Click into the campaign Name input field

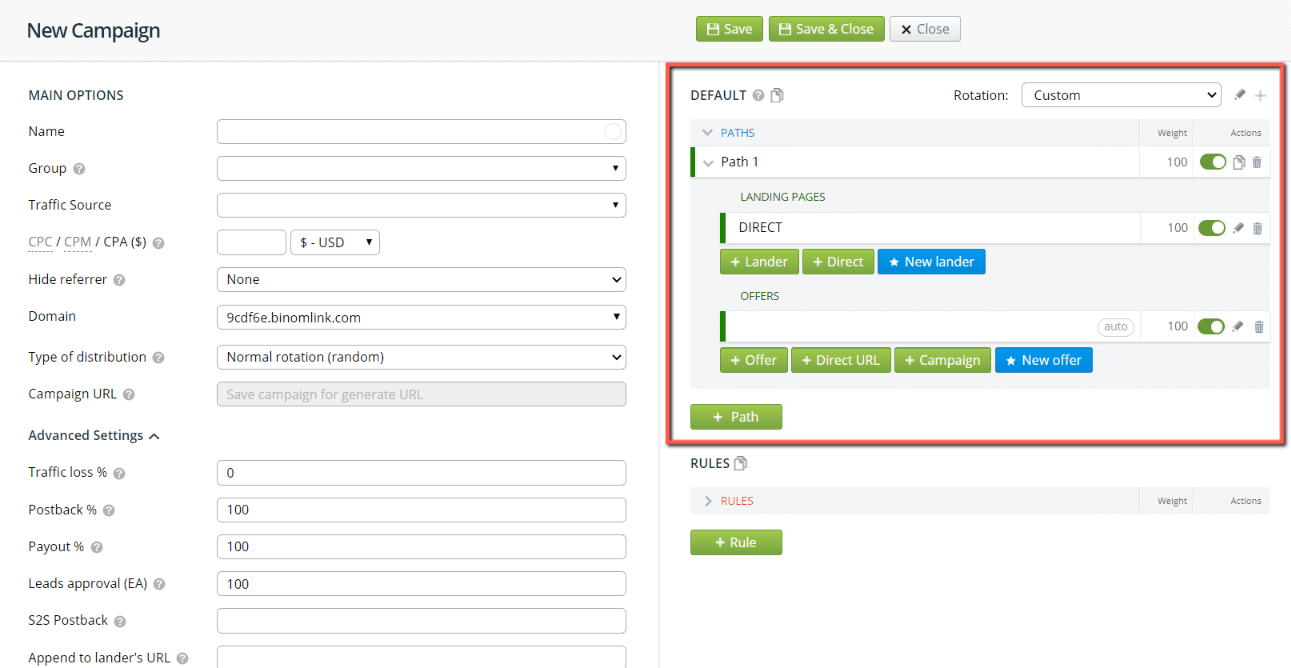pos(410,132)
